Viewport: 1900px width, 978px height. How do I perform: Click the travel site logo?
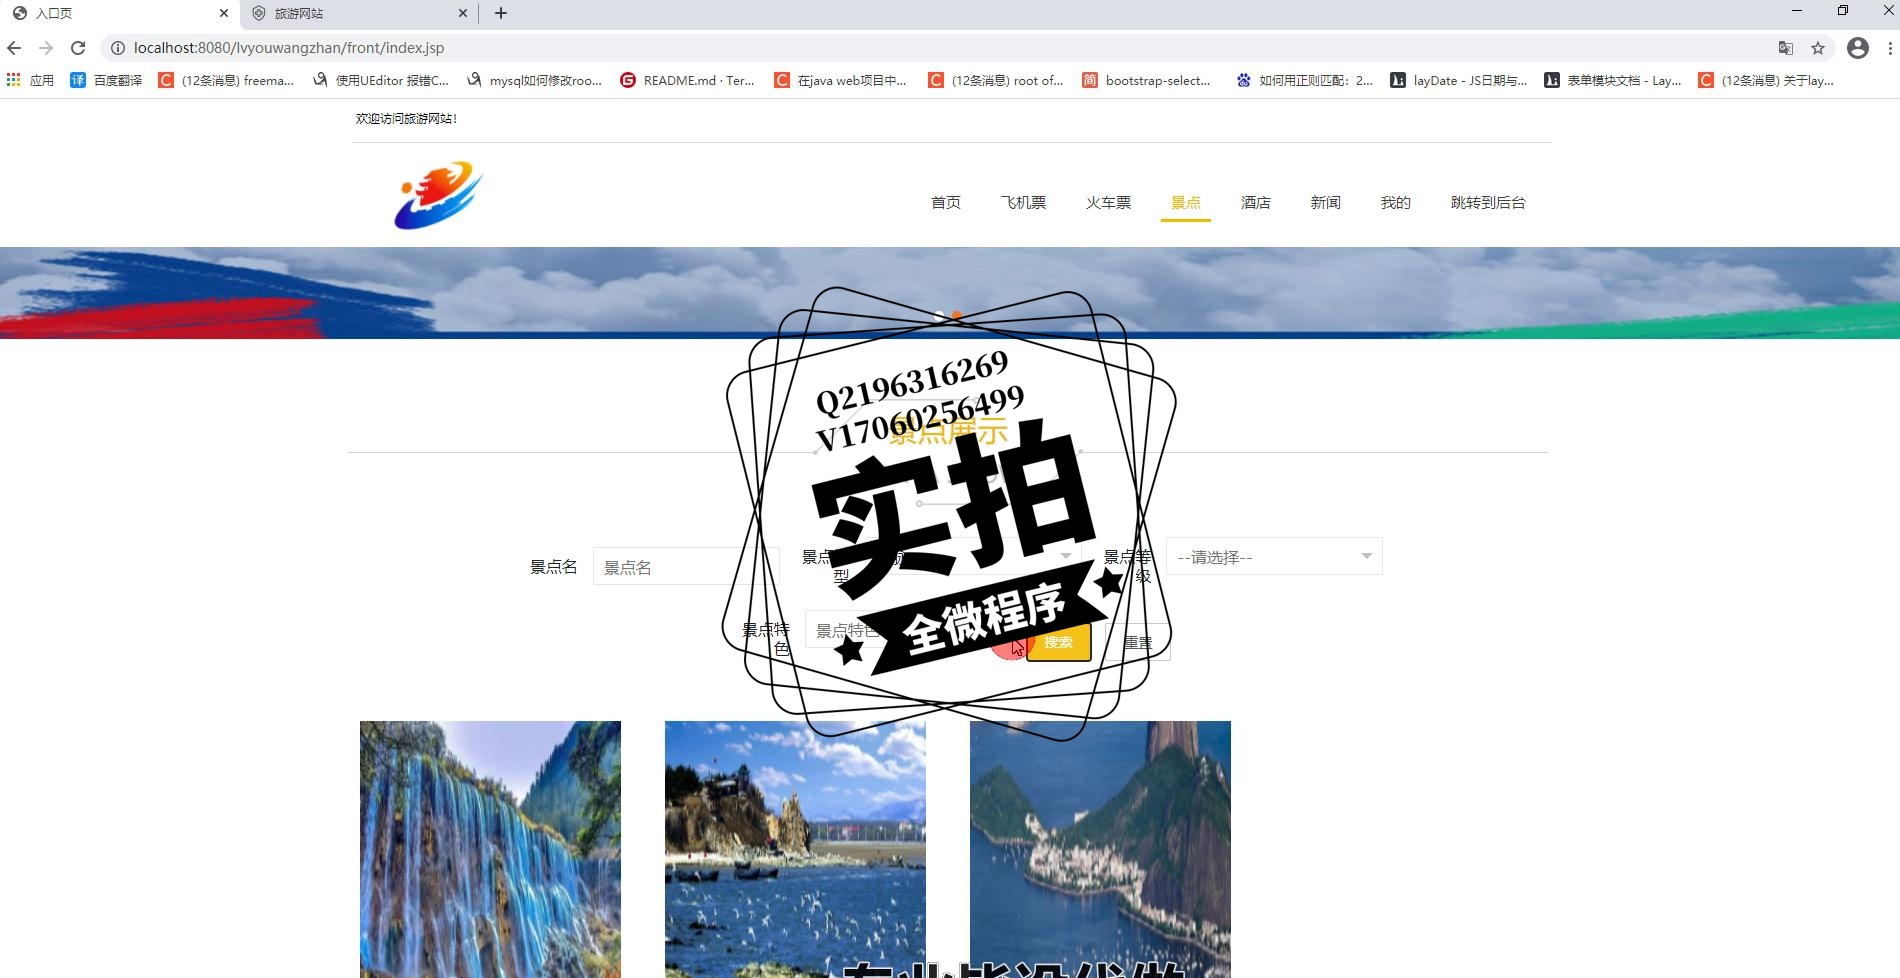438,195
